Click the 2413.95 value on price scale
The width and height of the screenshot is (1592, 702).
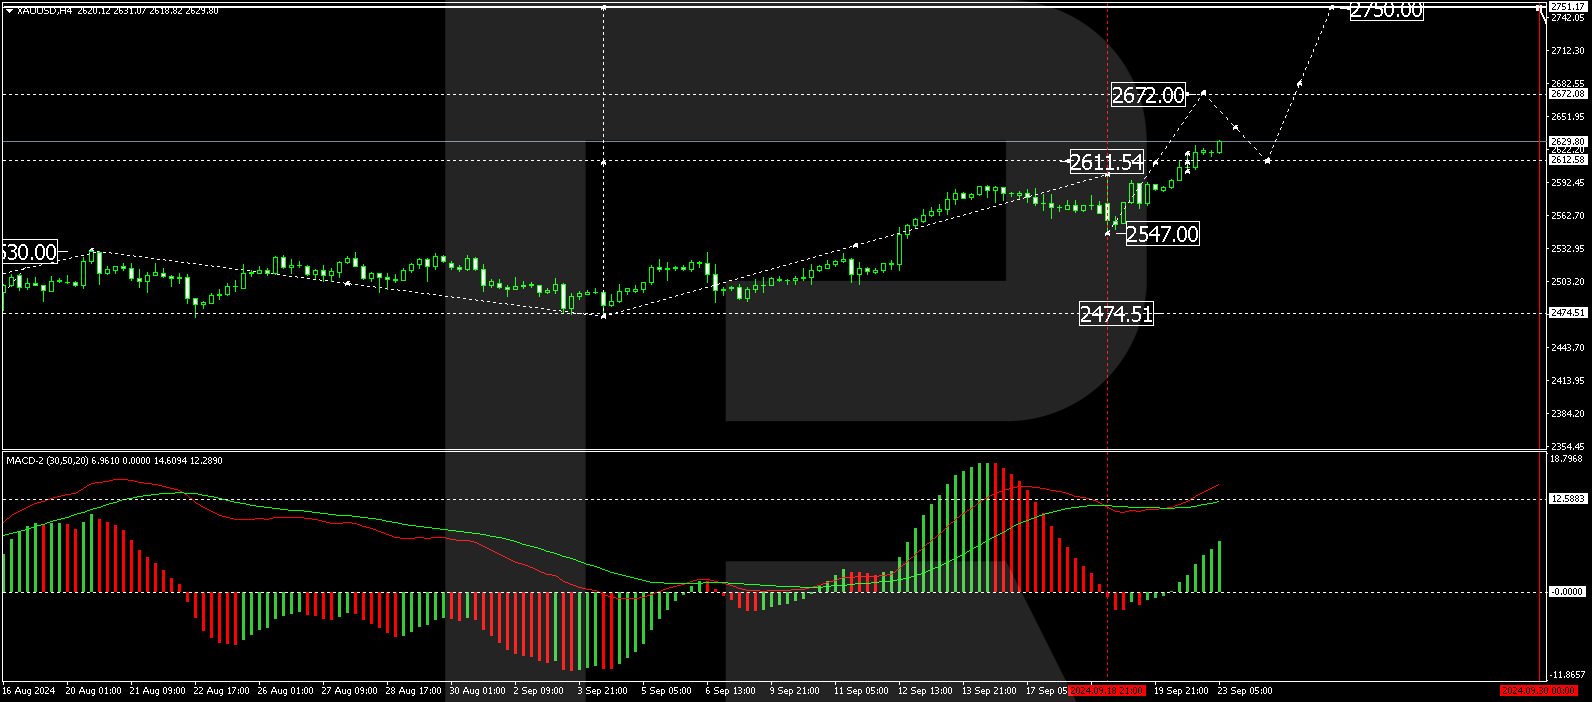[x=1567, y=381]
